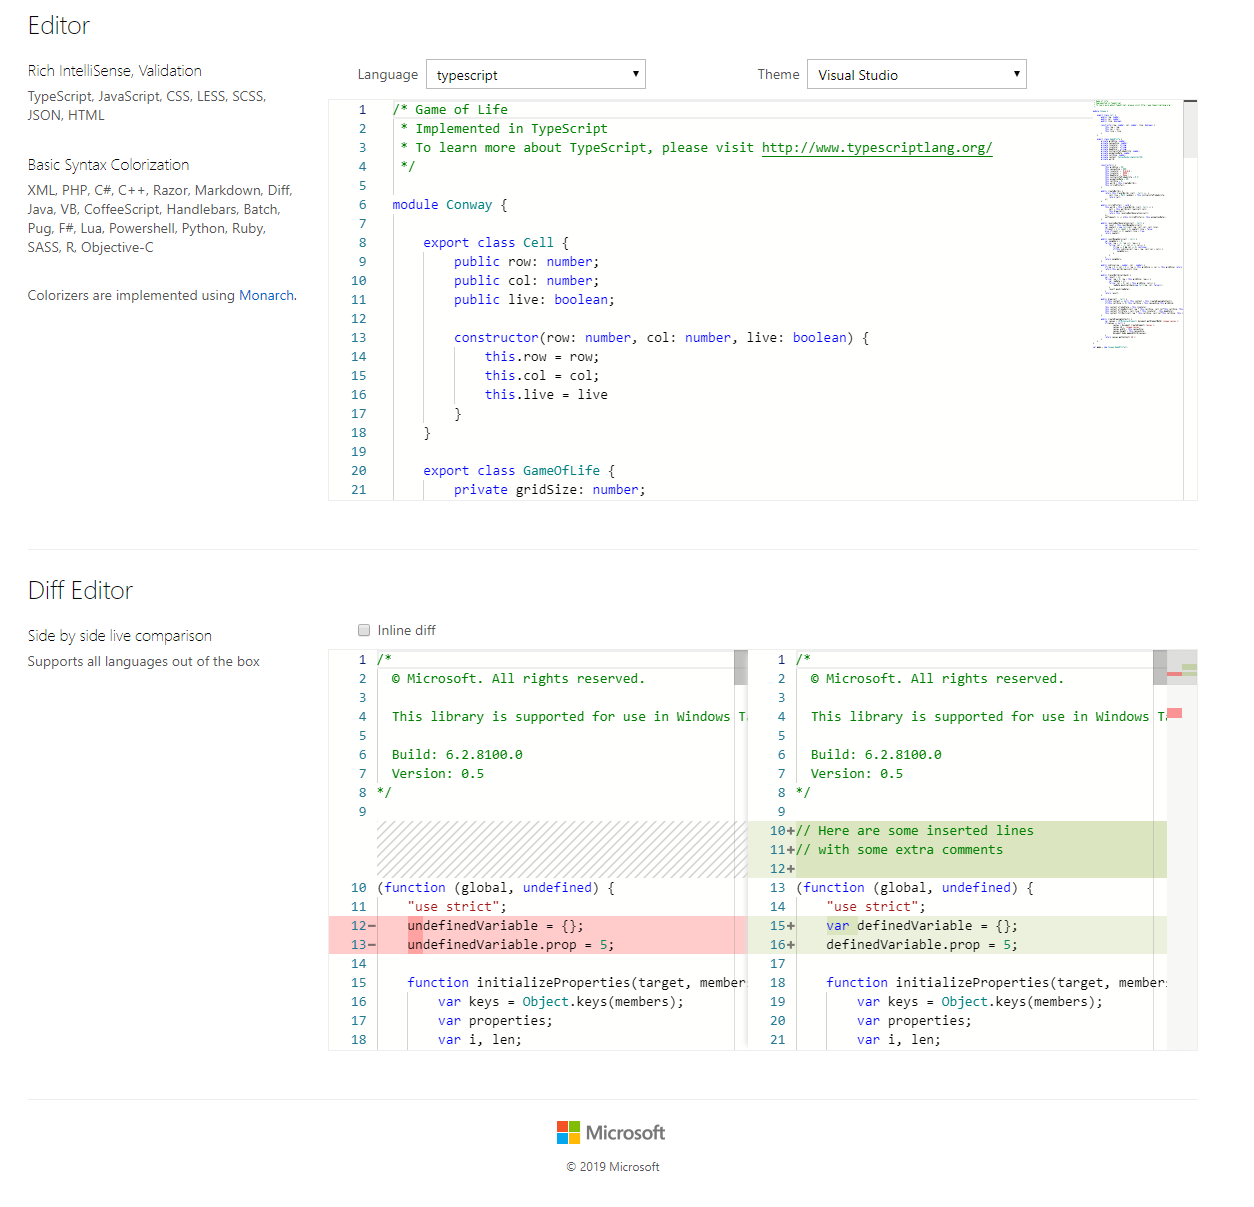Click 'var keys = Object.keys(members);' in right pane
The height and width of the screenshot is (1207, 1254).
point(980,1002)
